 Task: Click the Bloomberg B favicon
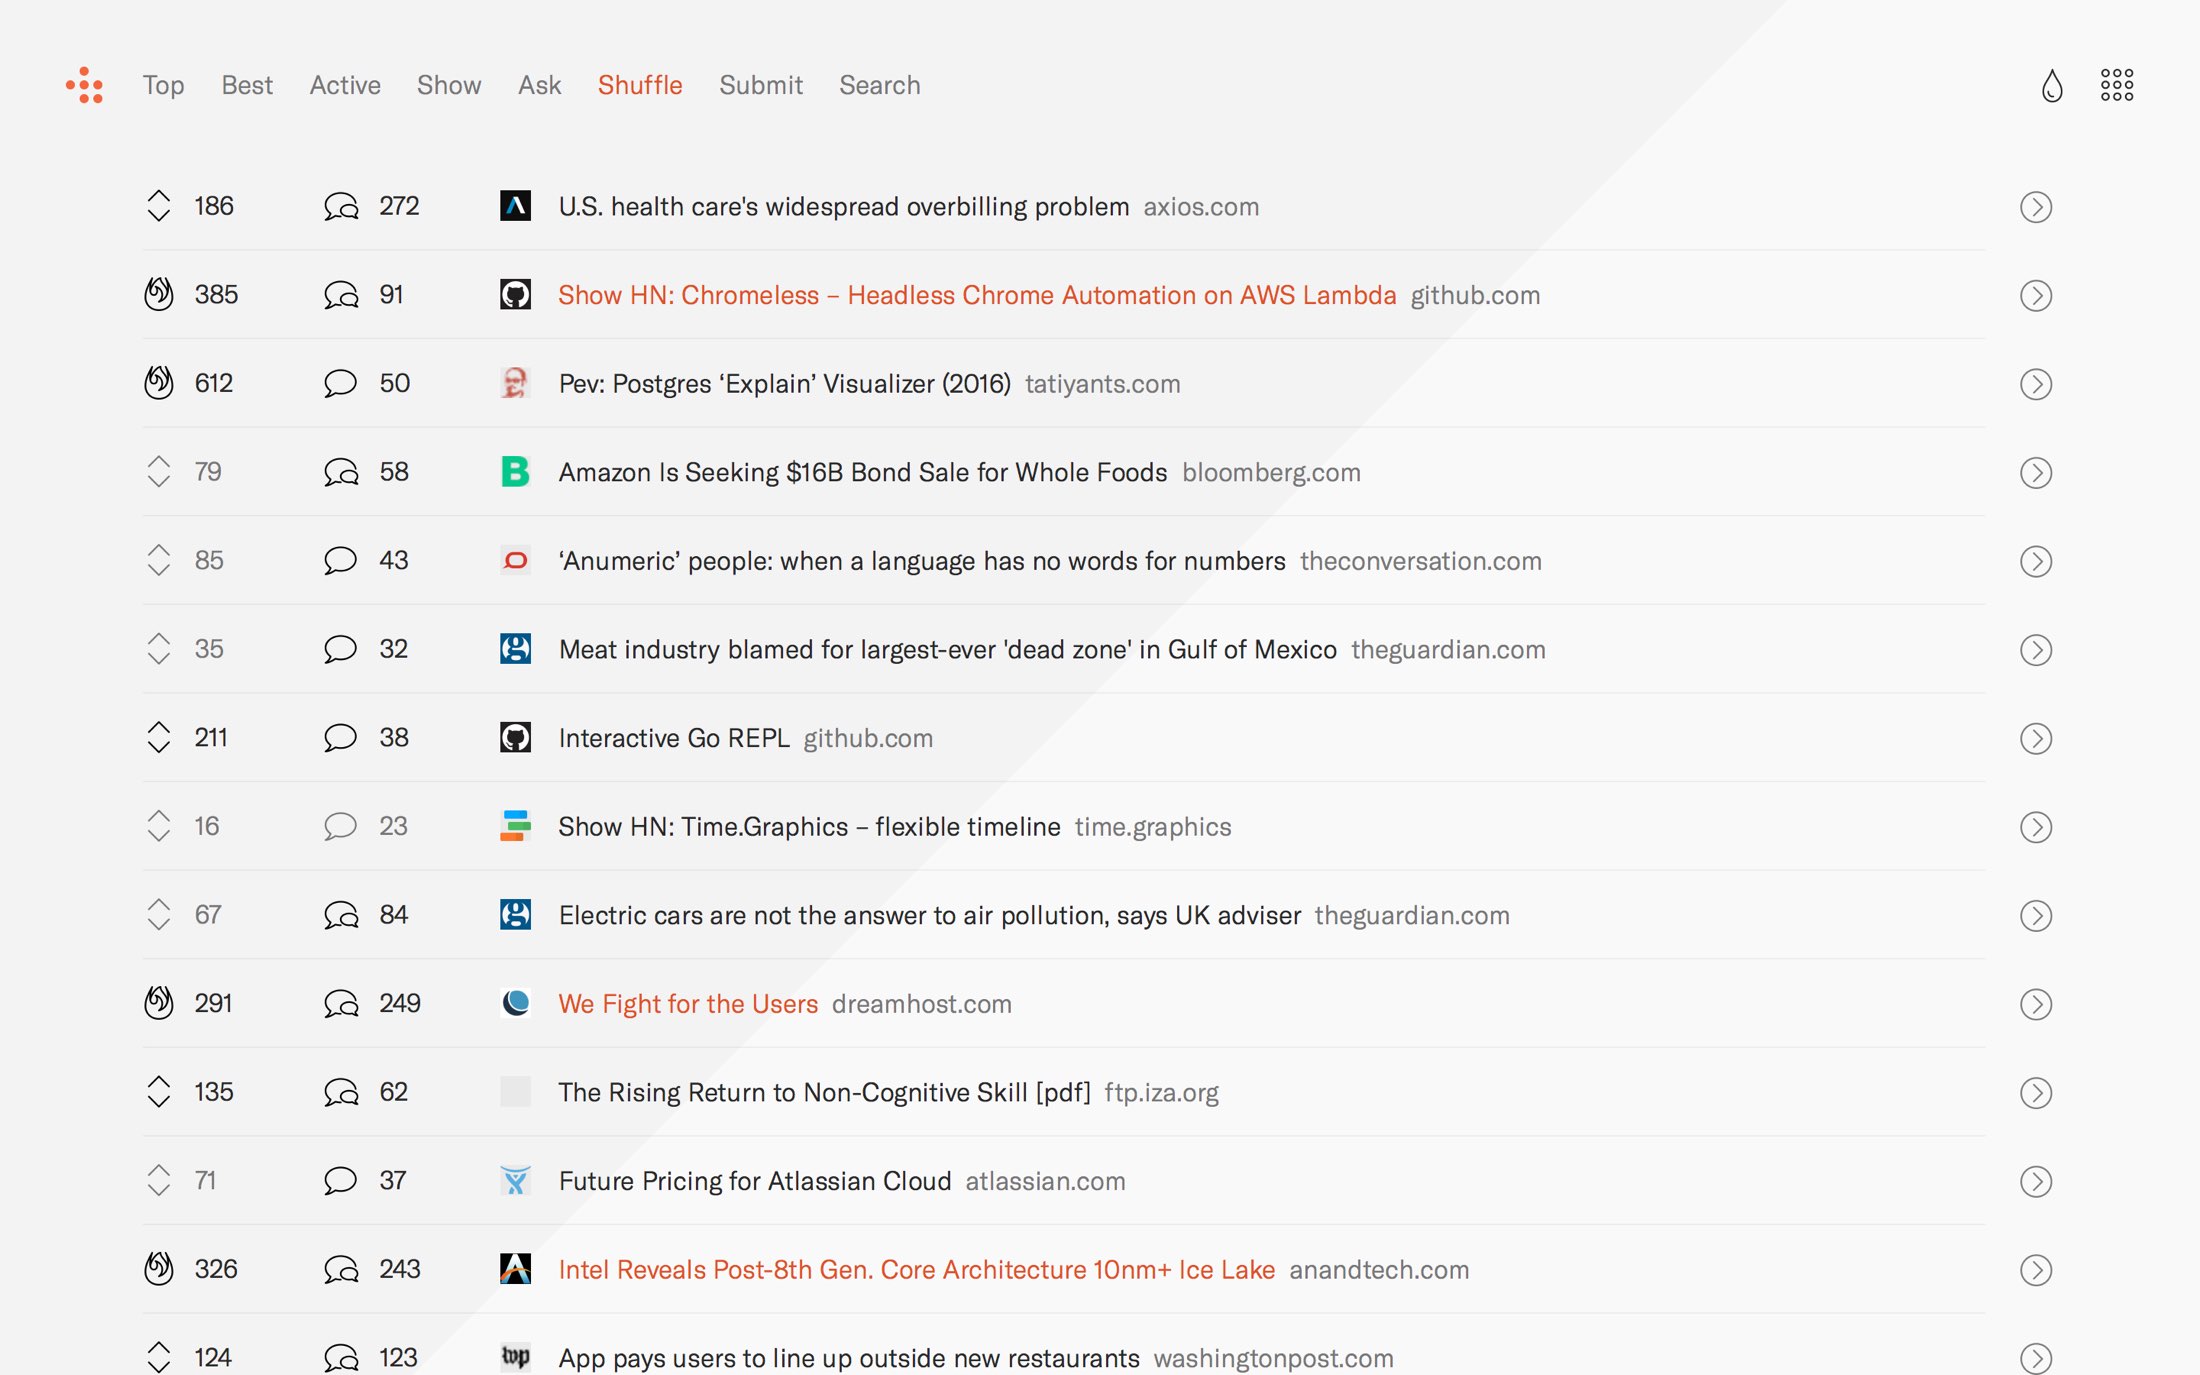pos(515,471)
